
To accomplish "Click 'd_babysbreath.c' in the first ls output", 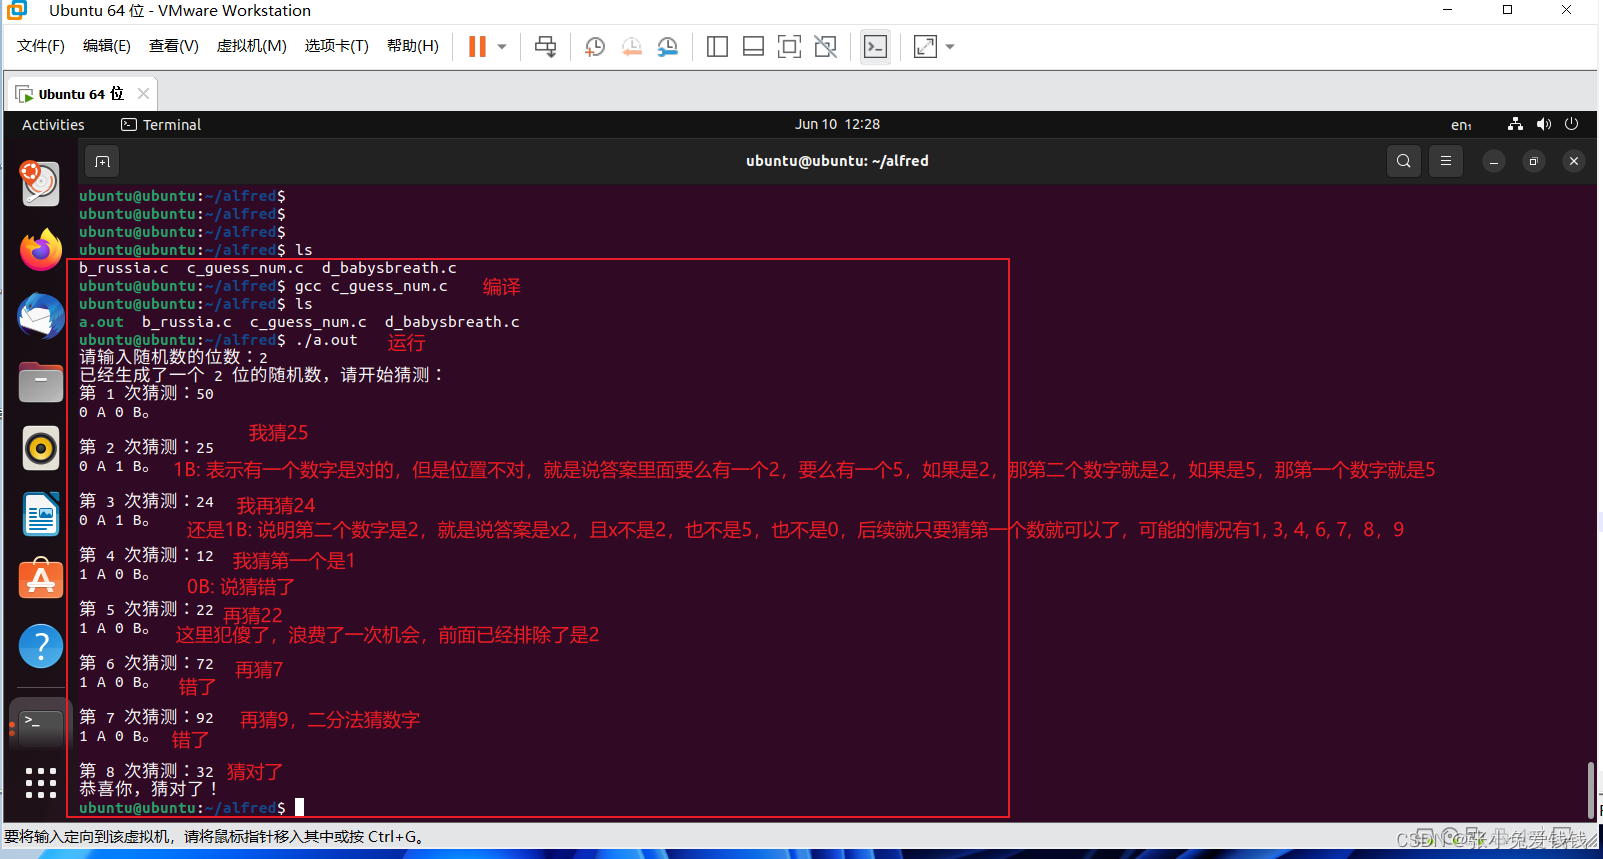I will 389,268.
